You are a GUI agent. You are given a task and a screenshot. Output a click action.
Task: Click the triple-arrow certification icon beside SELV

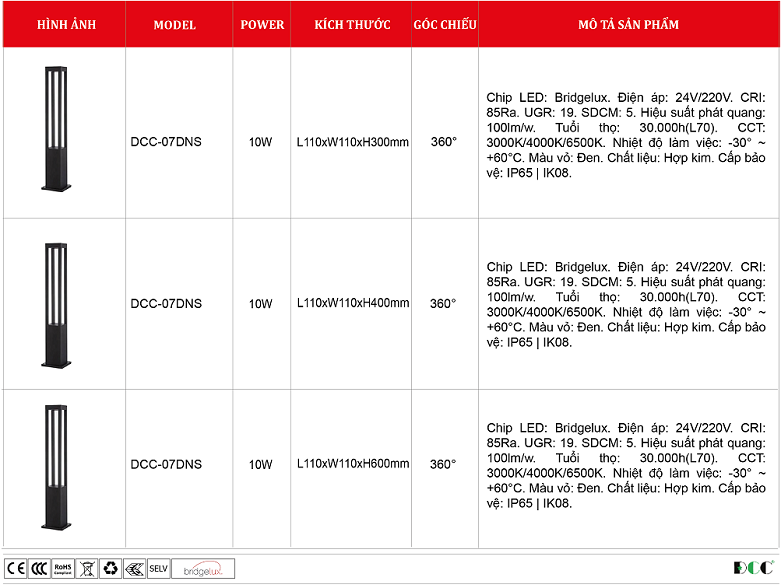tap(134, 568)
